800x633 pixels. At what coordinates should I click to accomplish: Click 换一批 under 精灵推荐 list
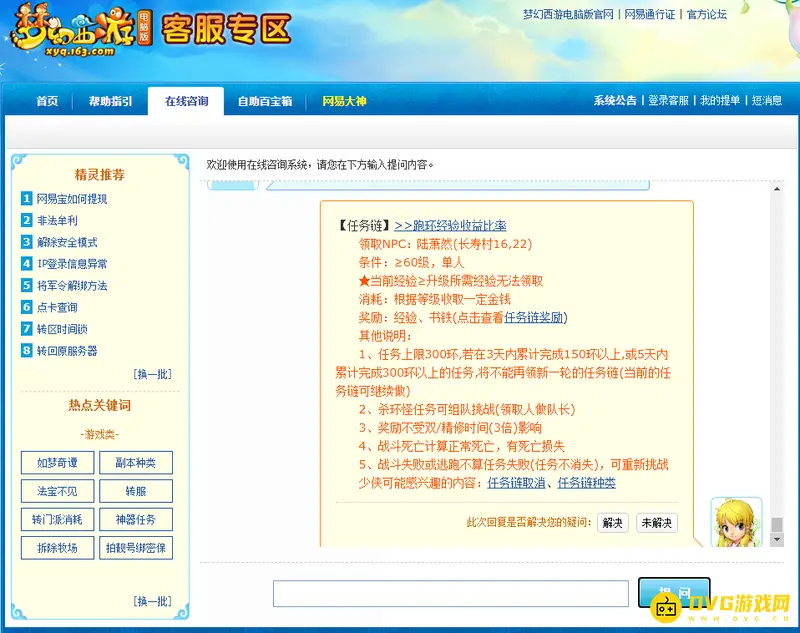click(x=153, y=374)
